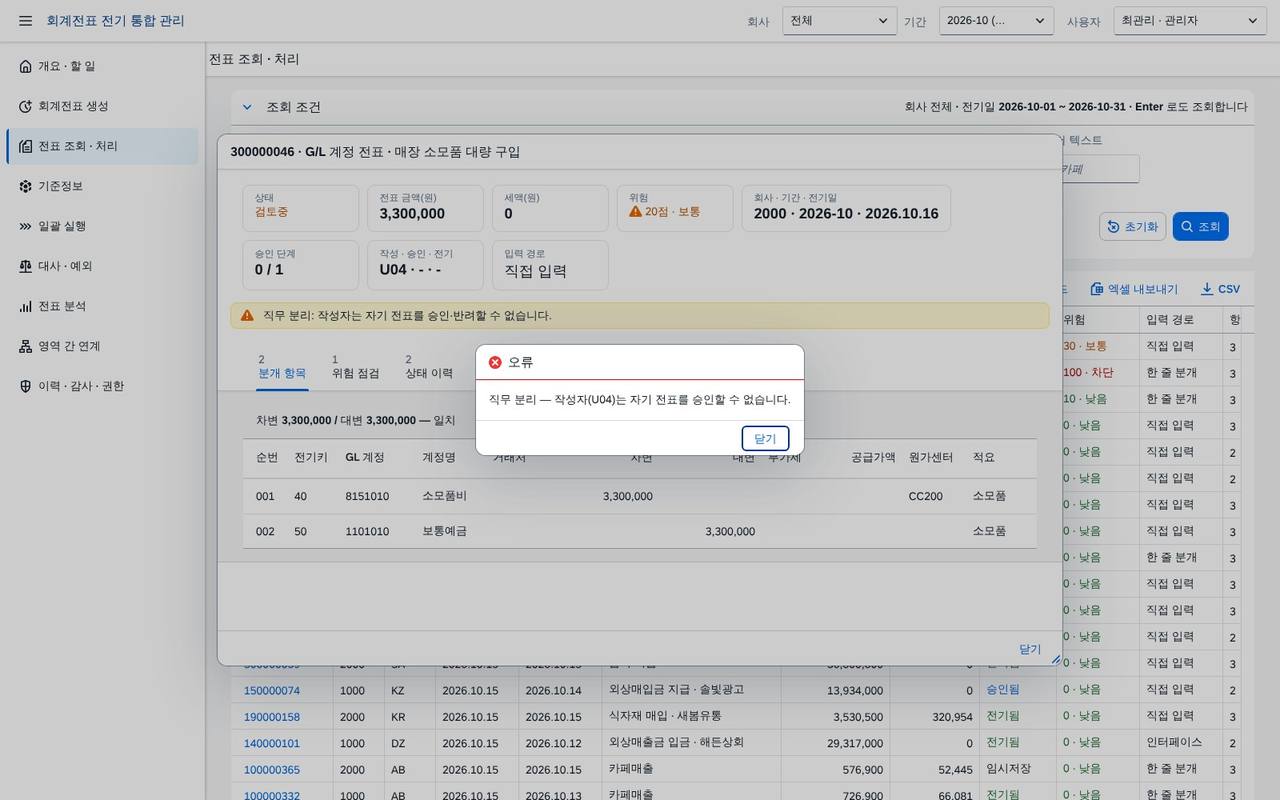Click the 텍스트 search input field
The width and height of the screenshot is (1280, 800).
pyautogui.click(x=1099, y=169)
